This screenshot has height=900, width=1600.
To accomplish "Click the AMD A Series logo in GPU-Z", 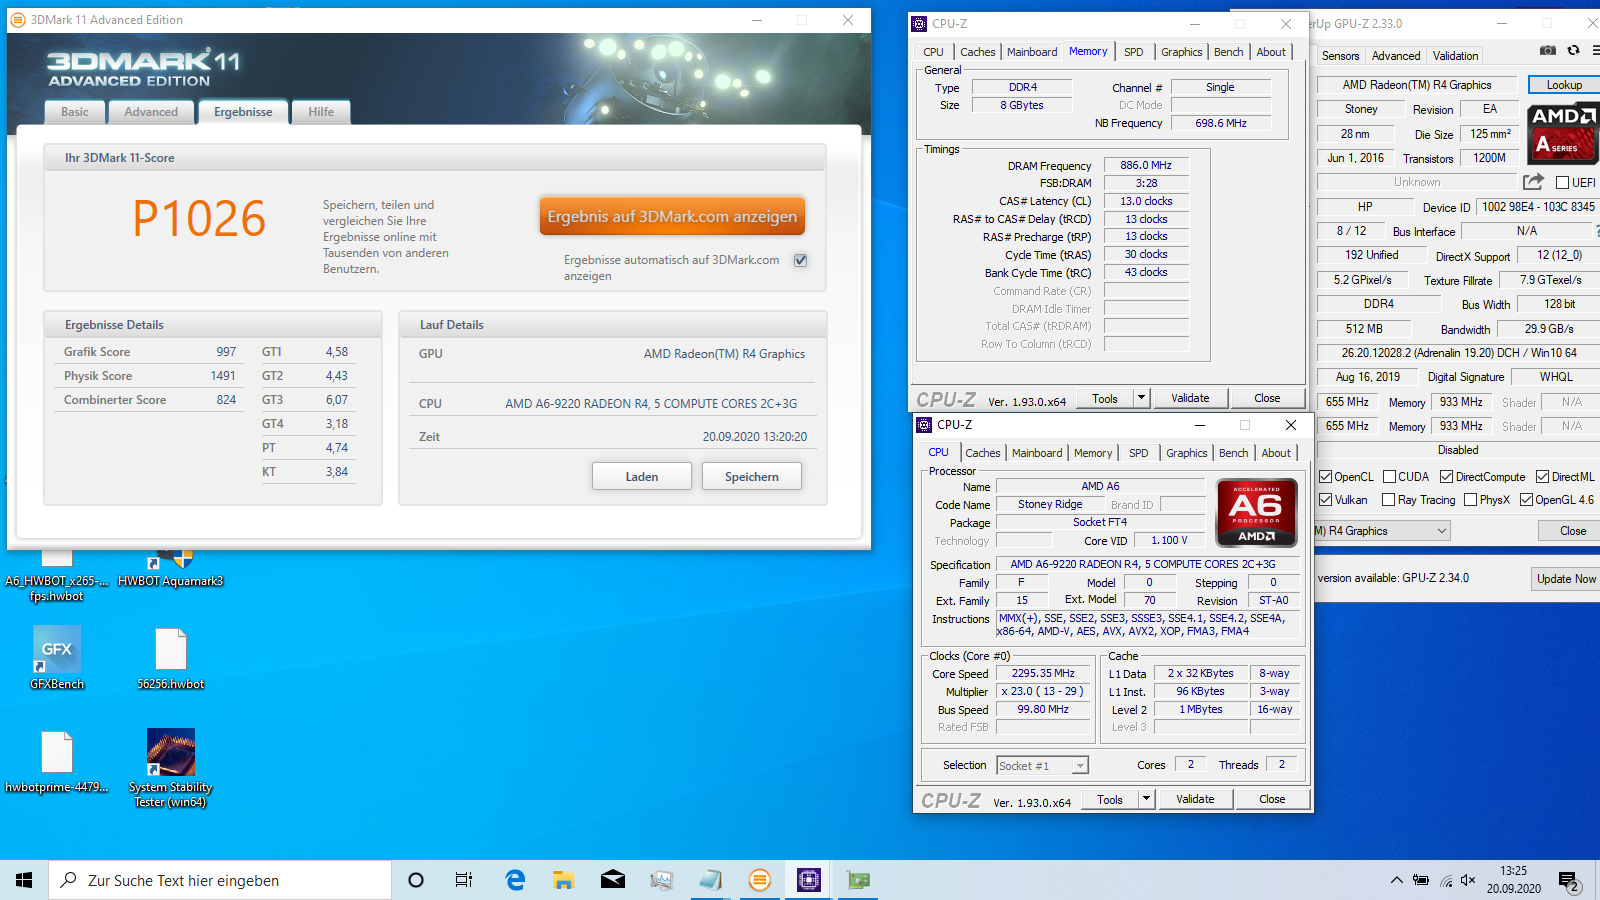I will [x=1564, y=133].
